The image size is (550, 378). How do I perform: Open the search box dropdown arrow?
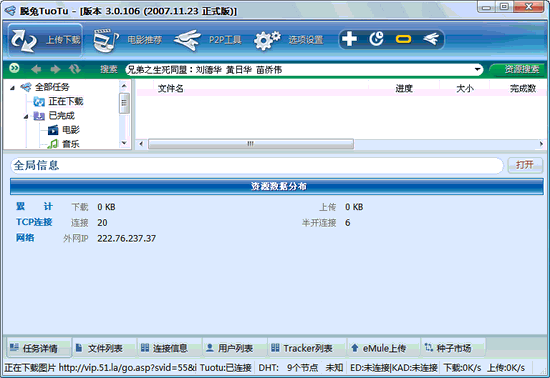point(477,69)
